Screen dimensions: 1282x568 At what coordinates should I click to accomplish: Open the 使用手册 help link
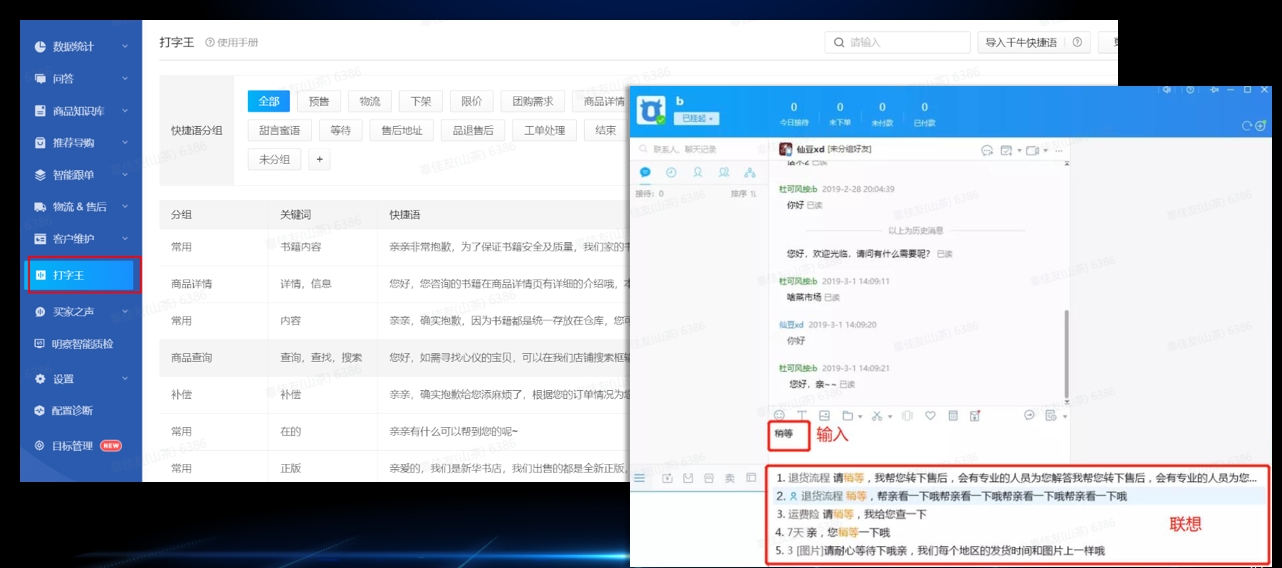click(x=231, y=42)
